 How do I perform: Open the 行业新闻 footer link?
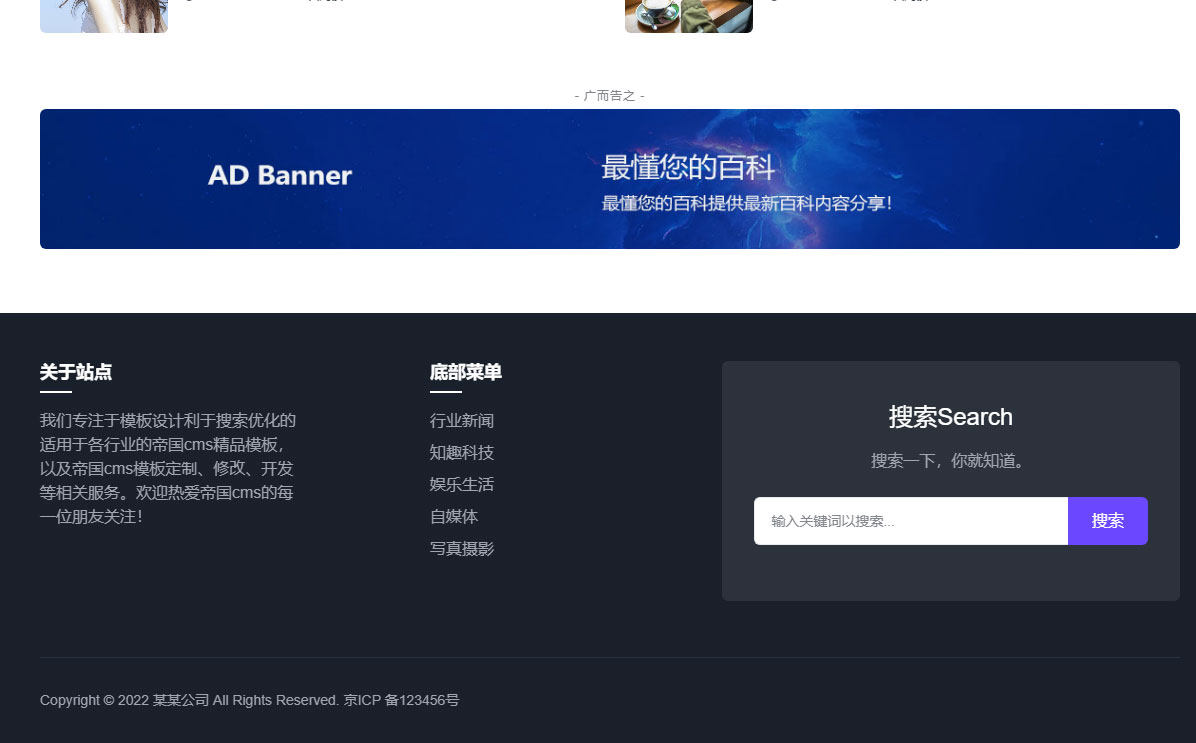462,421
